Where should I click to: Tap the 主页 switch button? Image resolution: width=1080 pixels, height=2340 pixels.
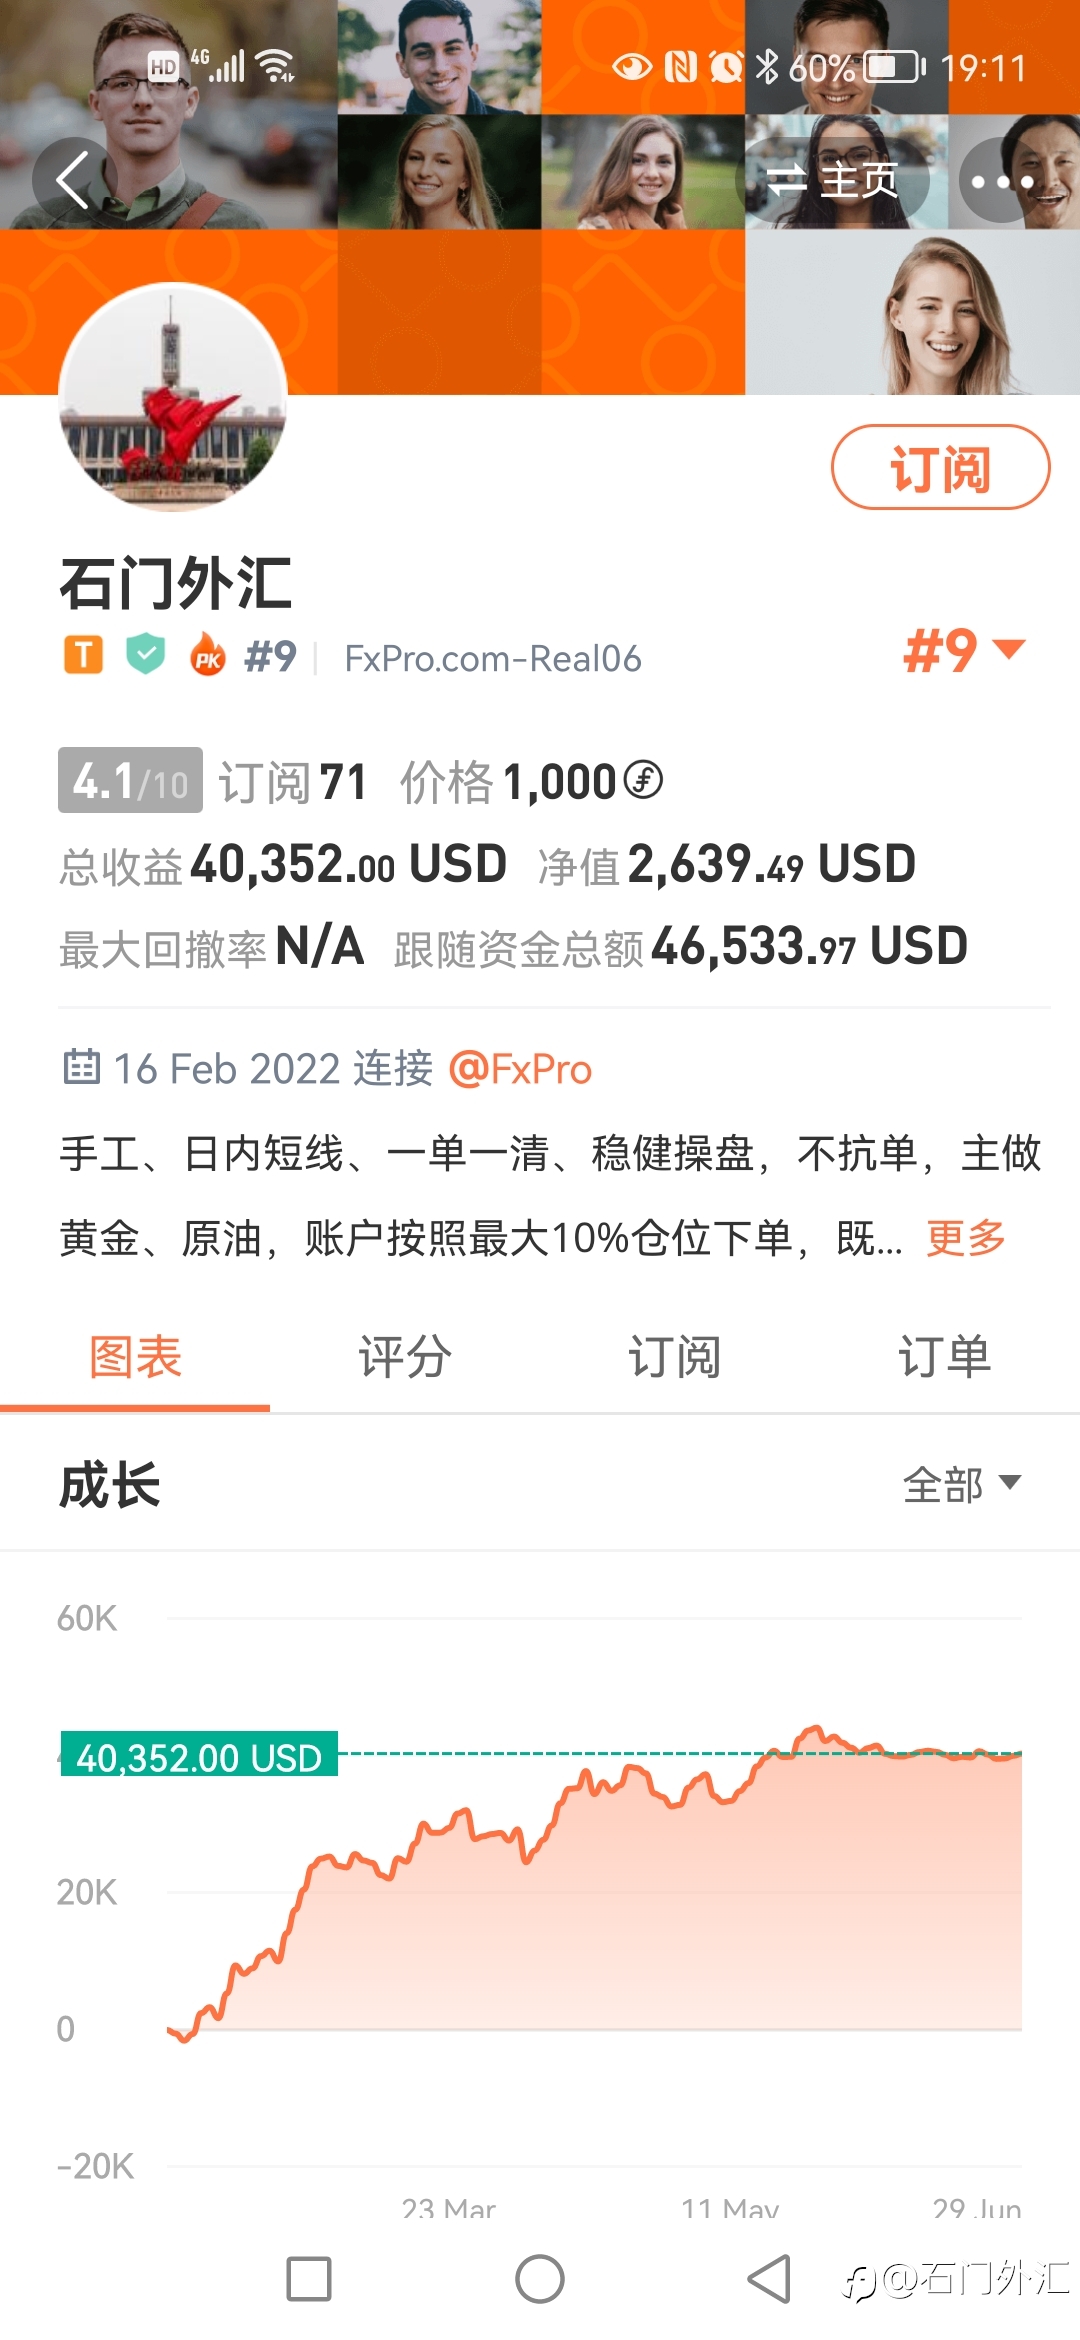pyautogui.click(x=833, y=181)
